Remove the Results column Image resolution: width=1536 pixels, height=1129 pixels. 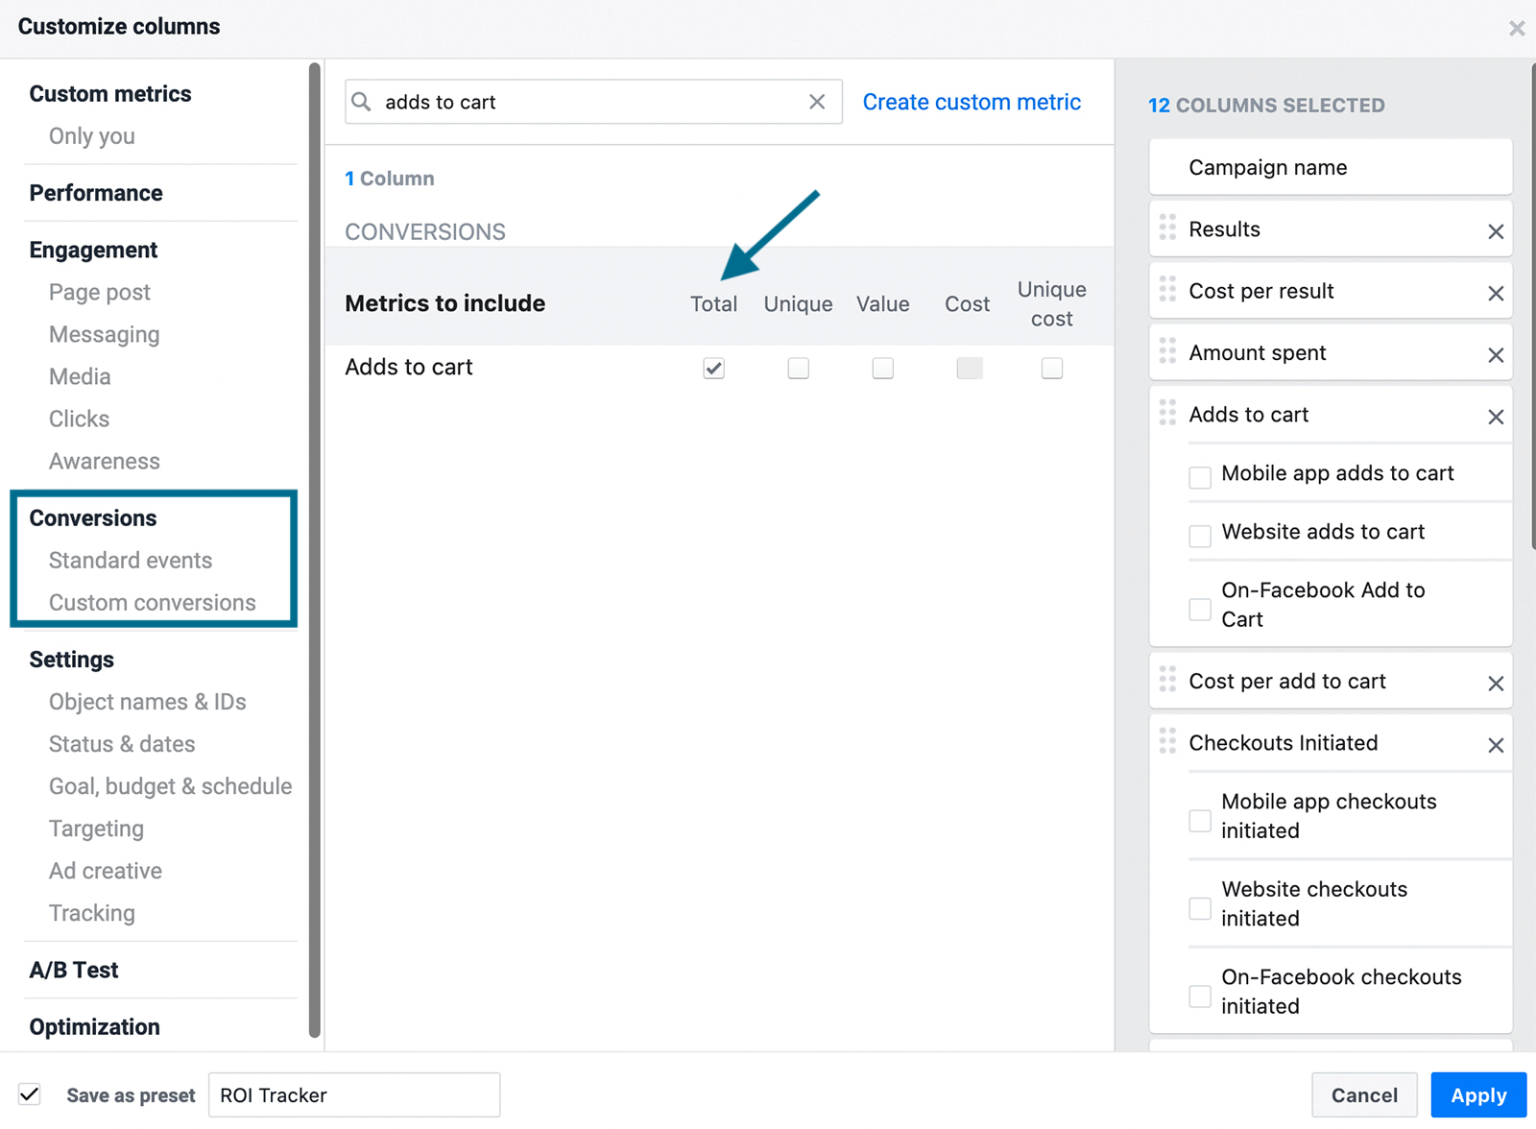[x=1495, y=230]
